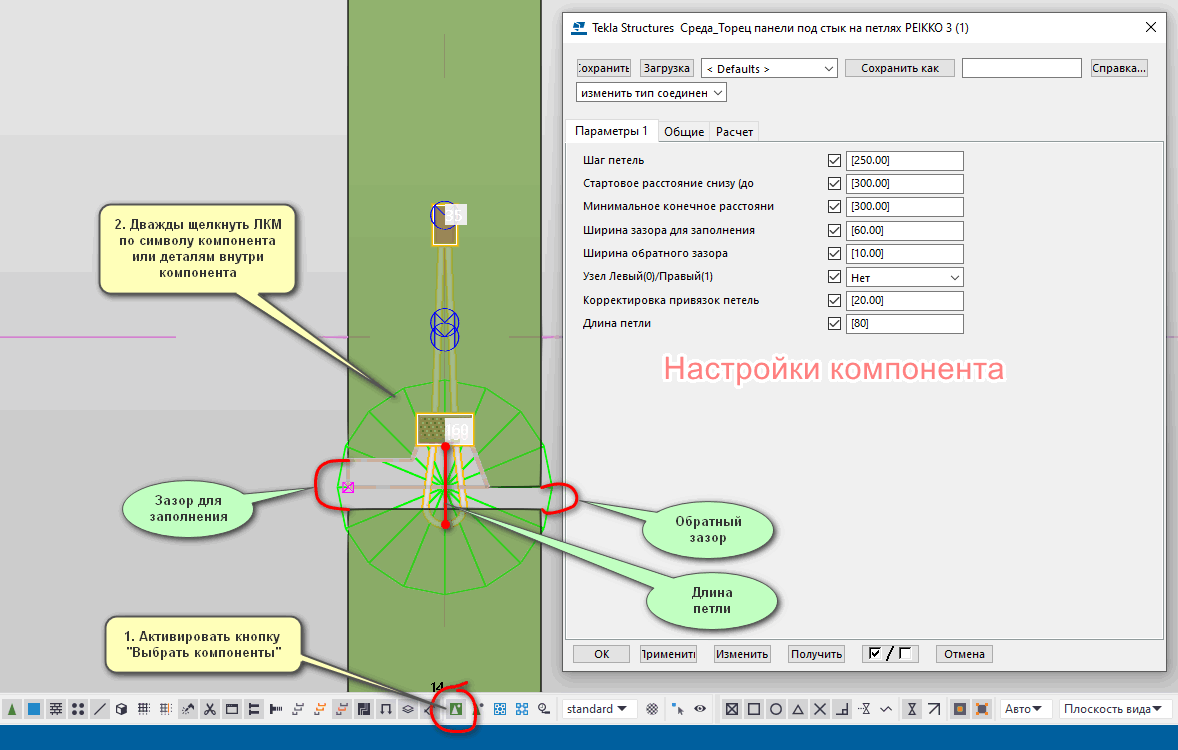1178x750 pixels.
Task: Switch to the 'Параметры 1' tab
Action: tap(611, 131)
